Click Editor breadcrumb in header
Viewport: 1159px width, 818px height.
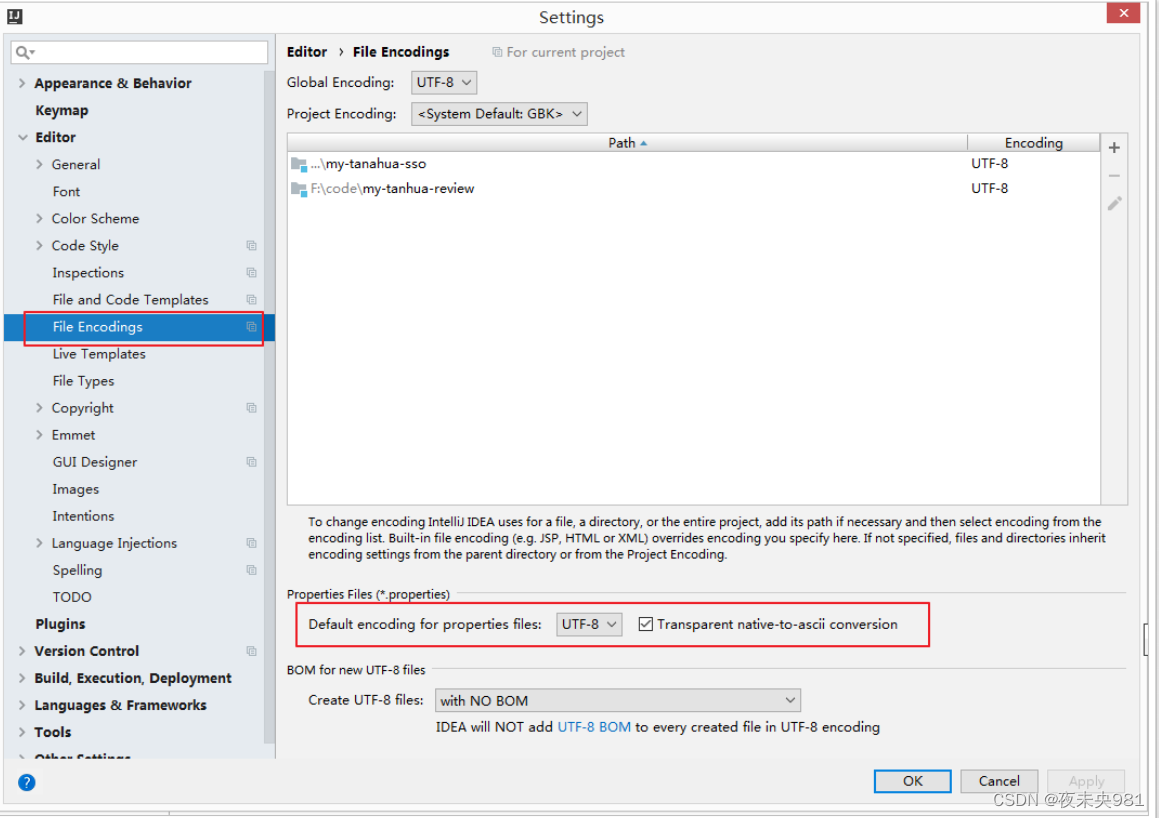[x=307, y=52]
